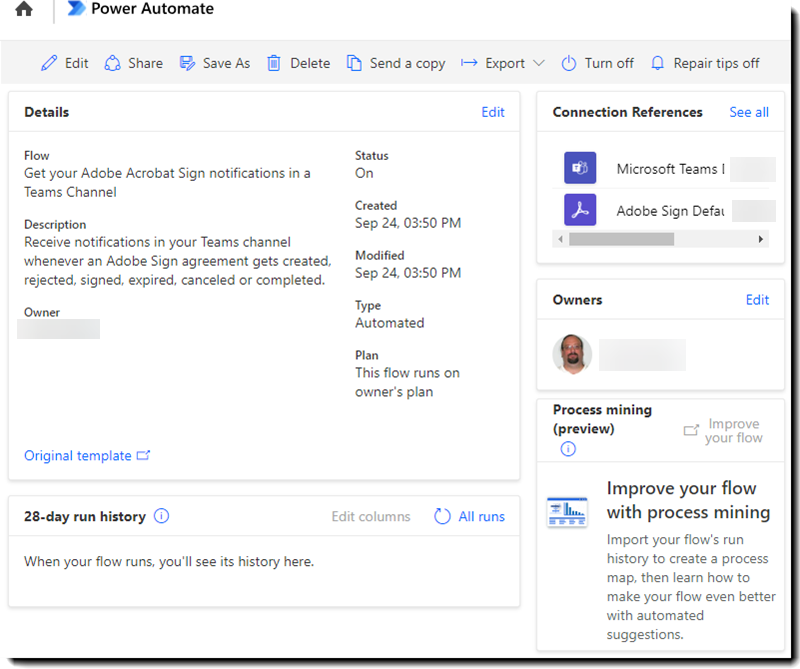Screen dimensions: 800x669
Task: Click the Home icon in the top bar
Action: pos(22,10)
